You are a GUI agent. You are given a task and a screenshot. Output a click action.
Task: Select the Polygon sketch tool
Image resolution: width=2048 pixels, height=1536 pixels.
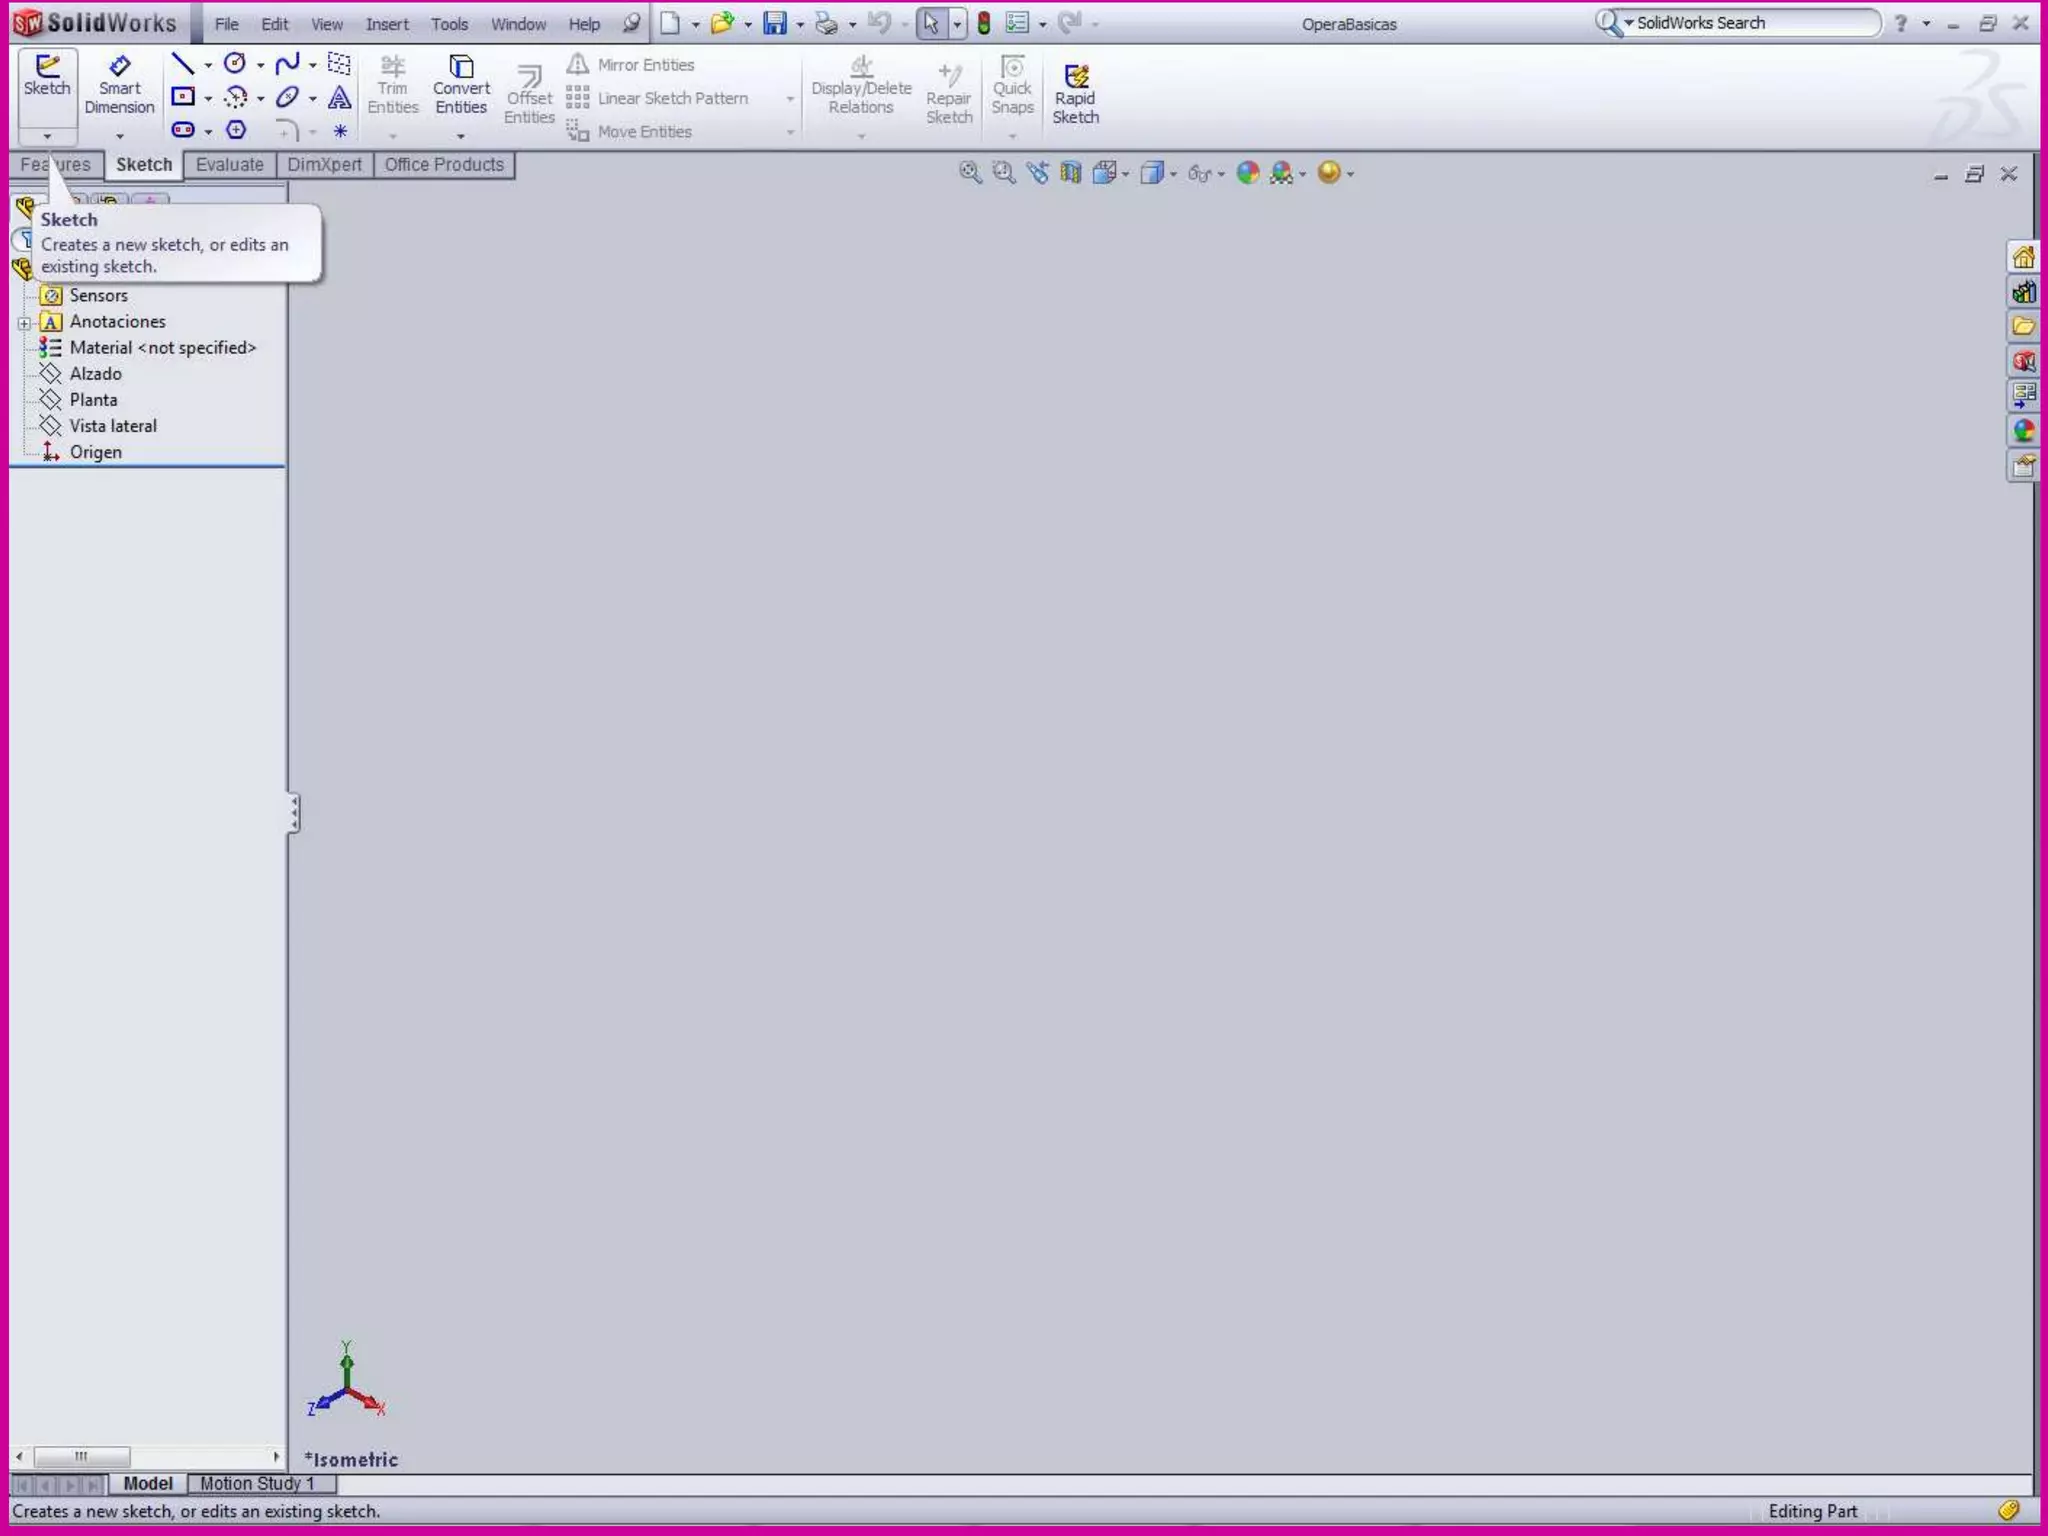click(236, 130)
